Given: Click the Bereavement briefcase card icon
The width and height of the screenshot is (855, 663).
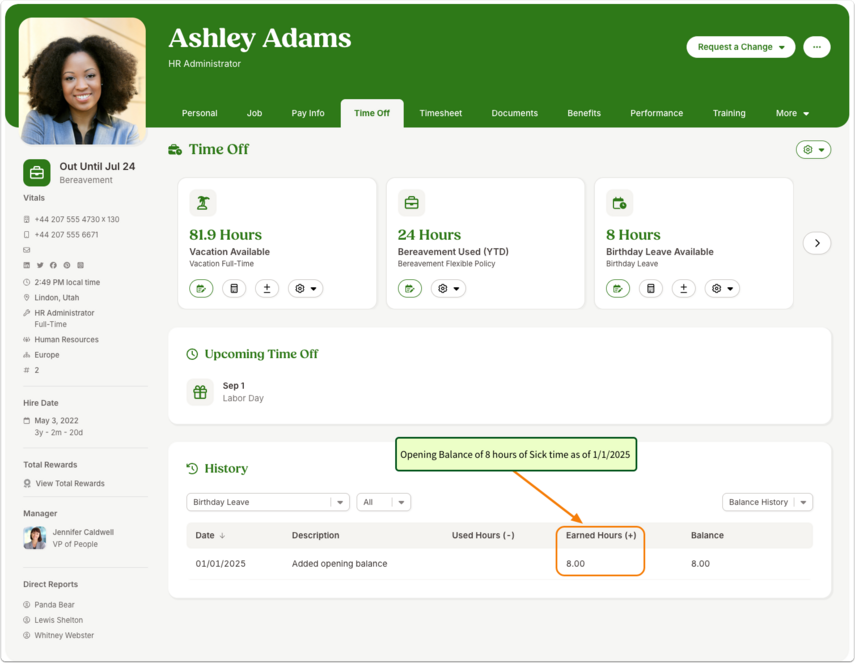Looking at the screenshot, I should coord(412,203).
